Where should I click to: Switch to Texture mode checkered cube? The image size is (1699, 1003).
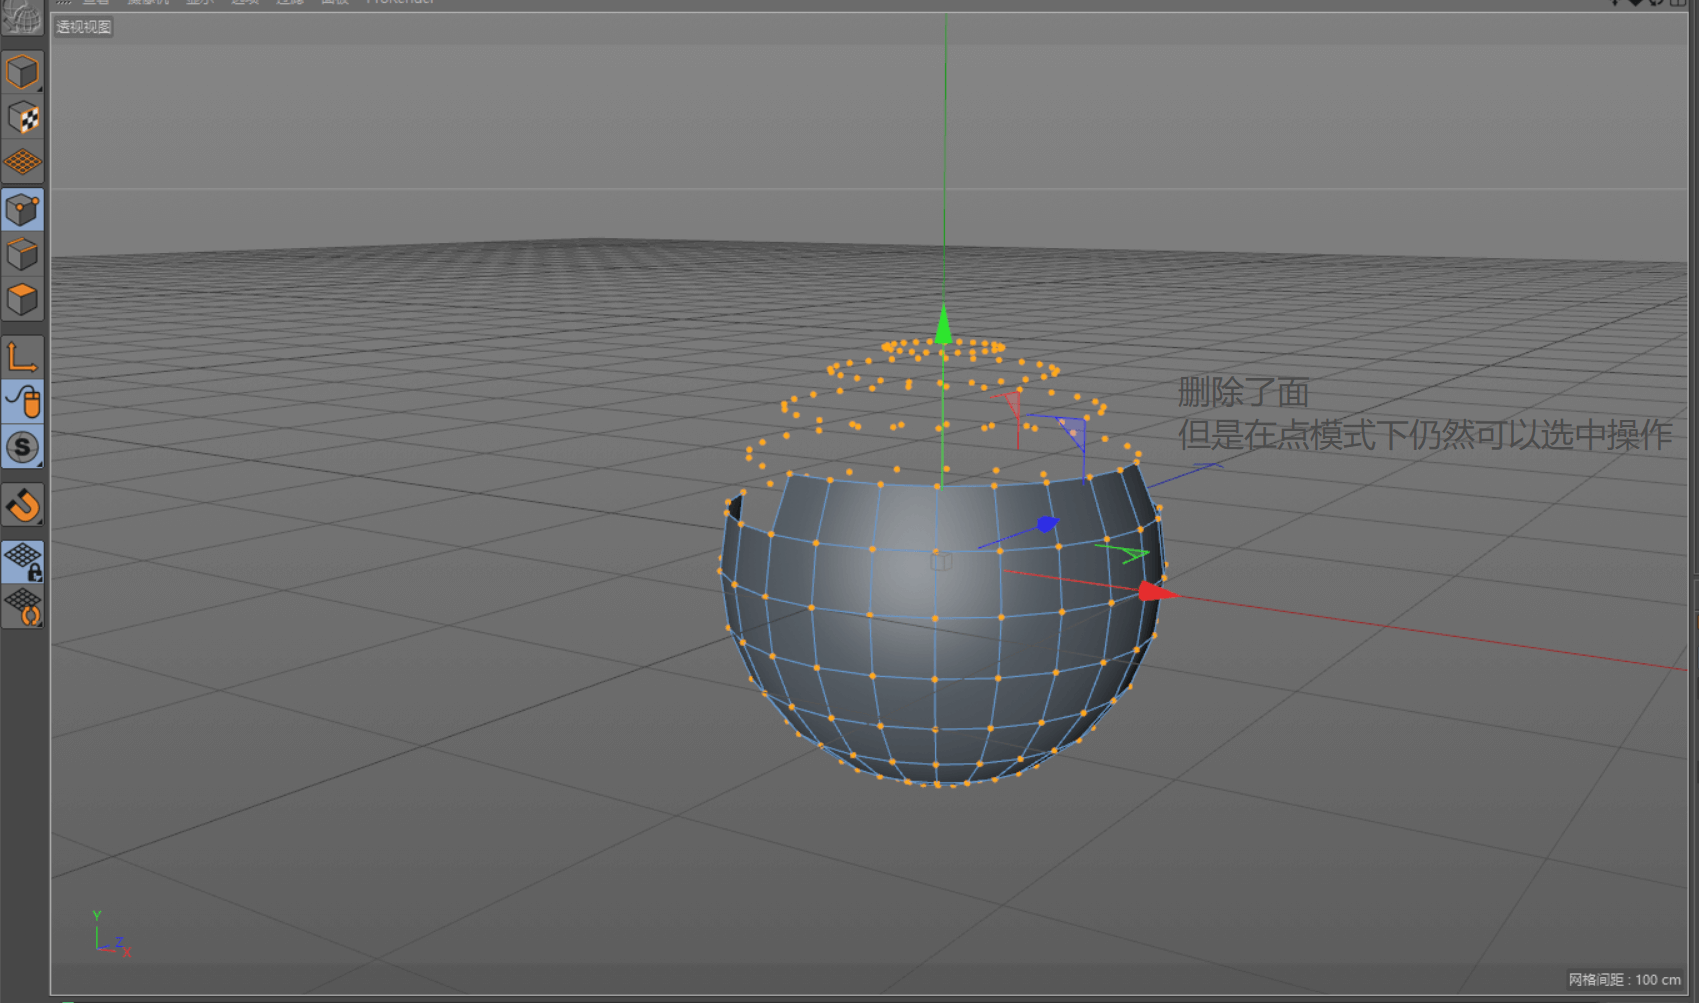pyautogui.click(x=22, y=118)
